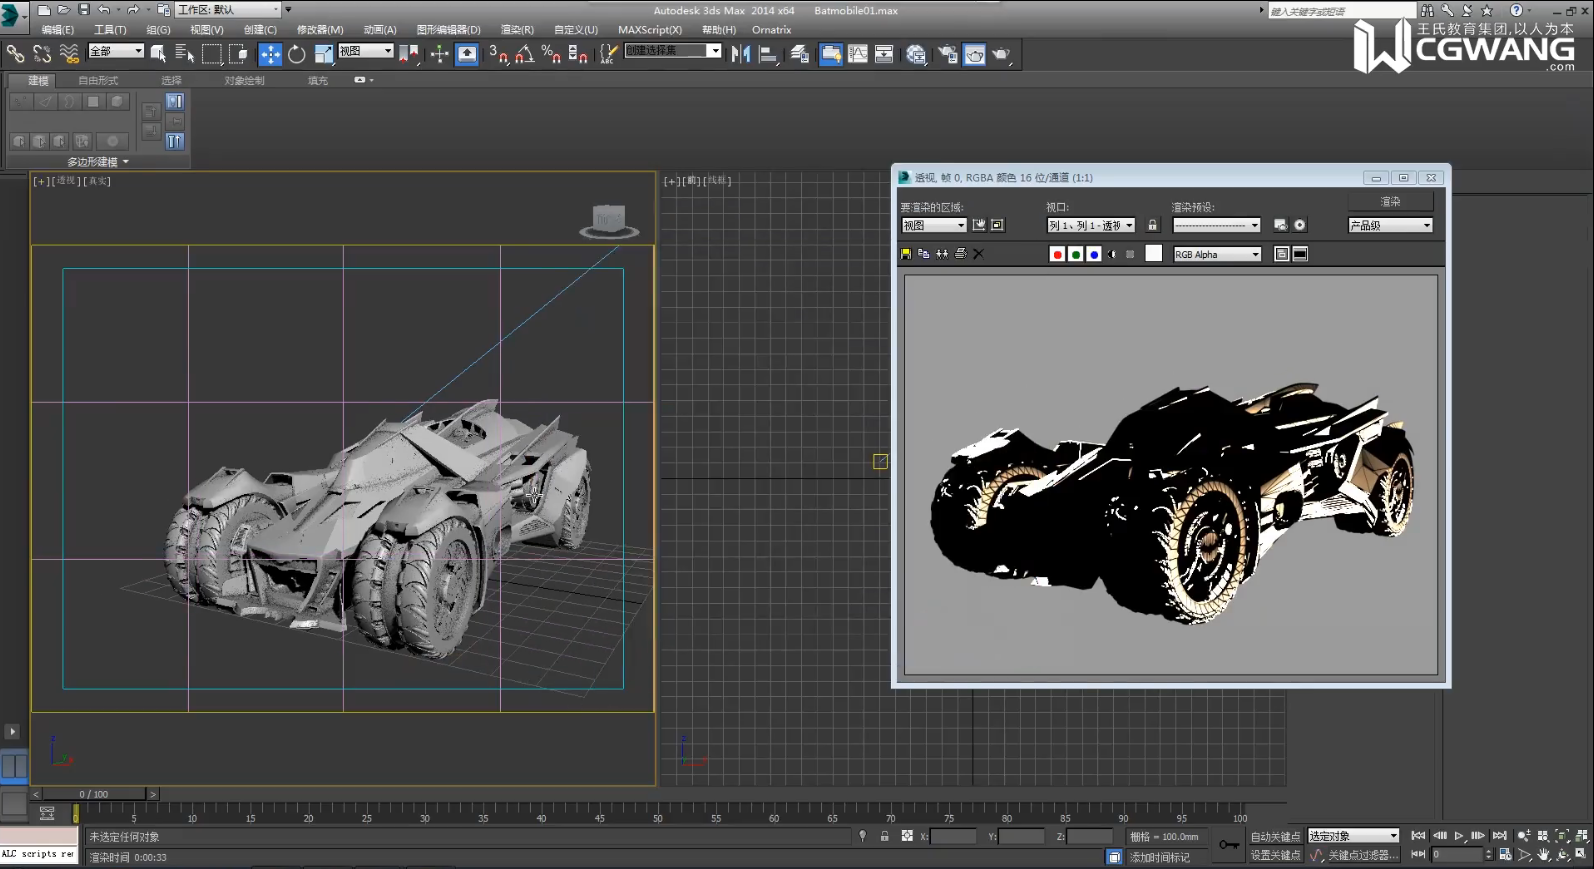Open Material Editor icon
Image resolution: width=1594 pixels, height=869 pixels.
[x=916, y=54]
